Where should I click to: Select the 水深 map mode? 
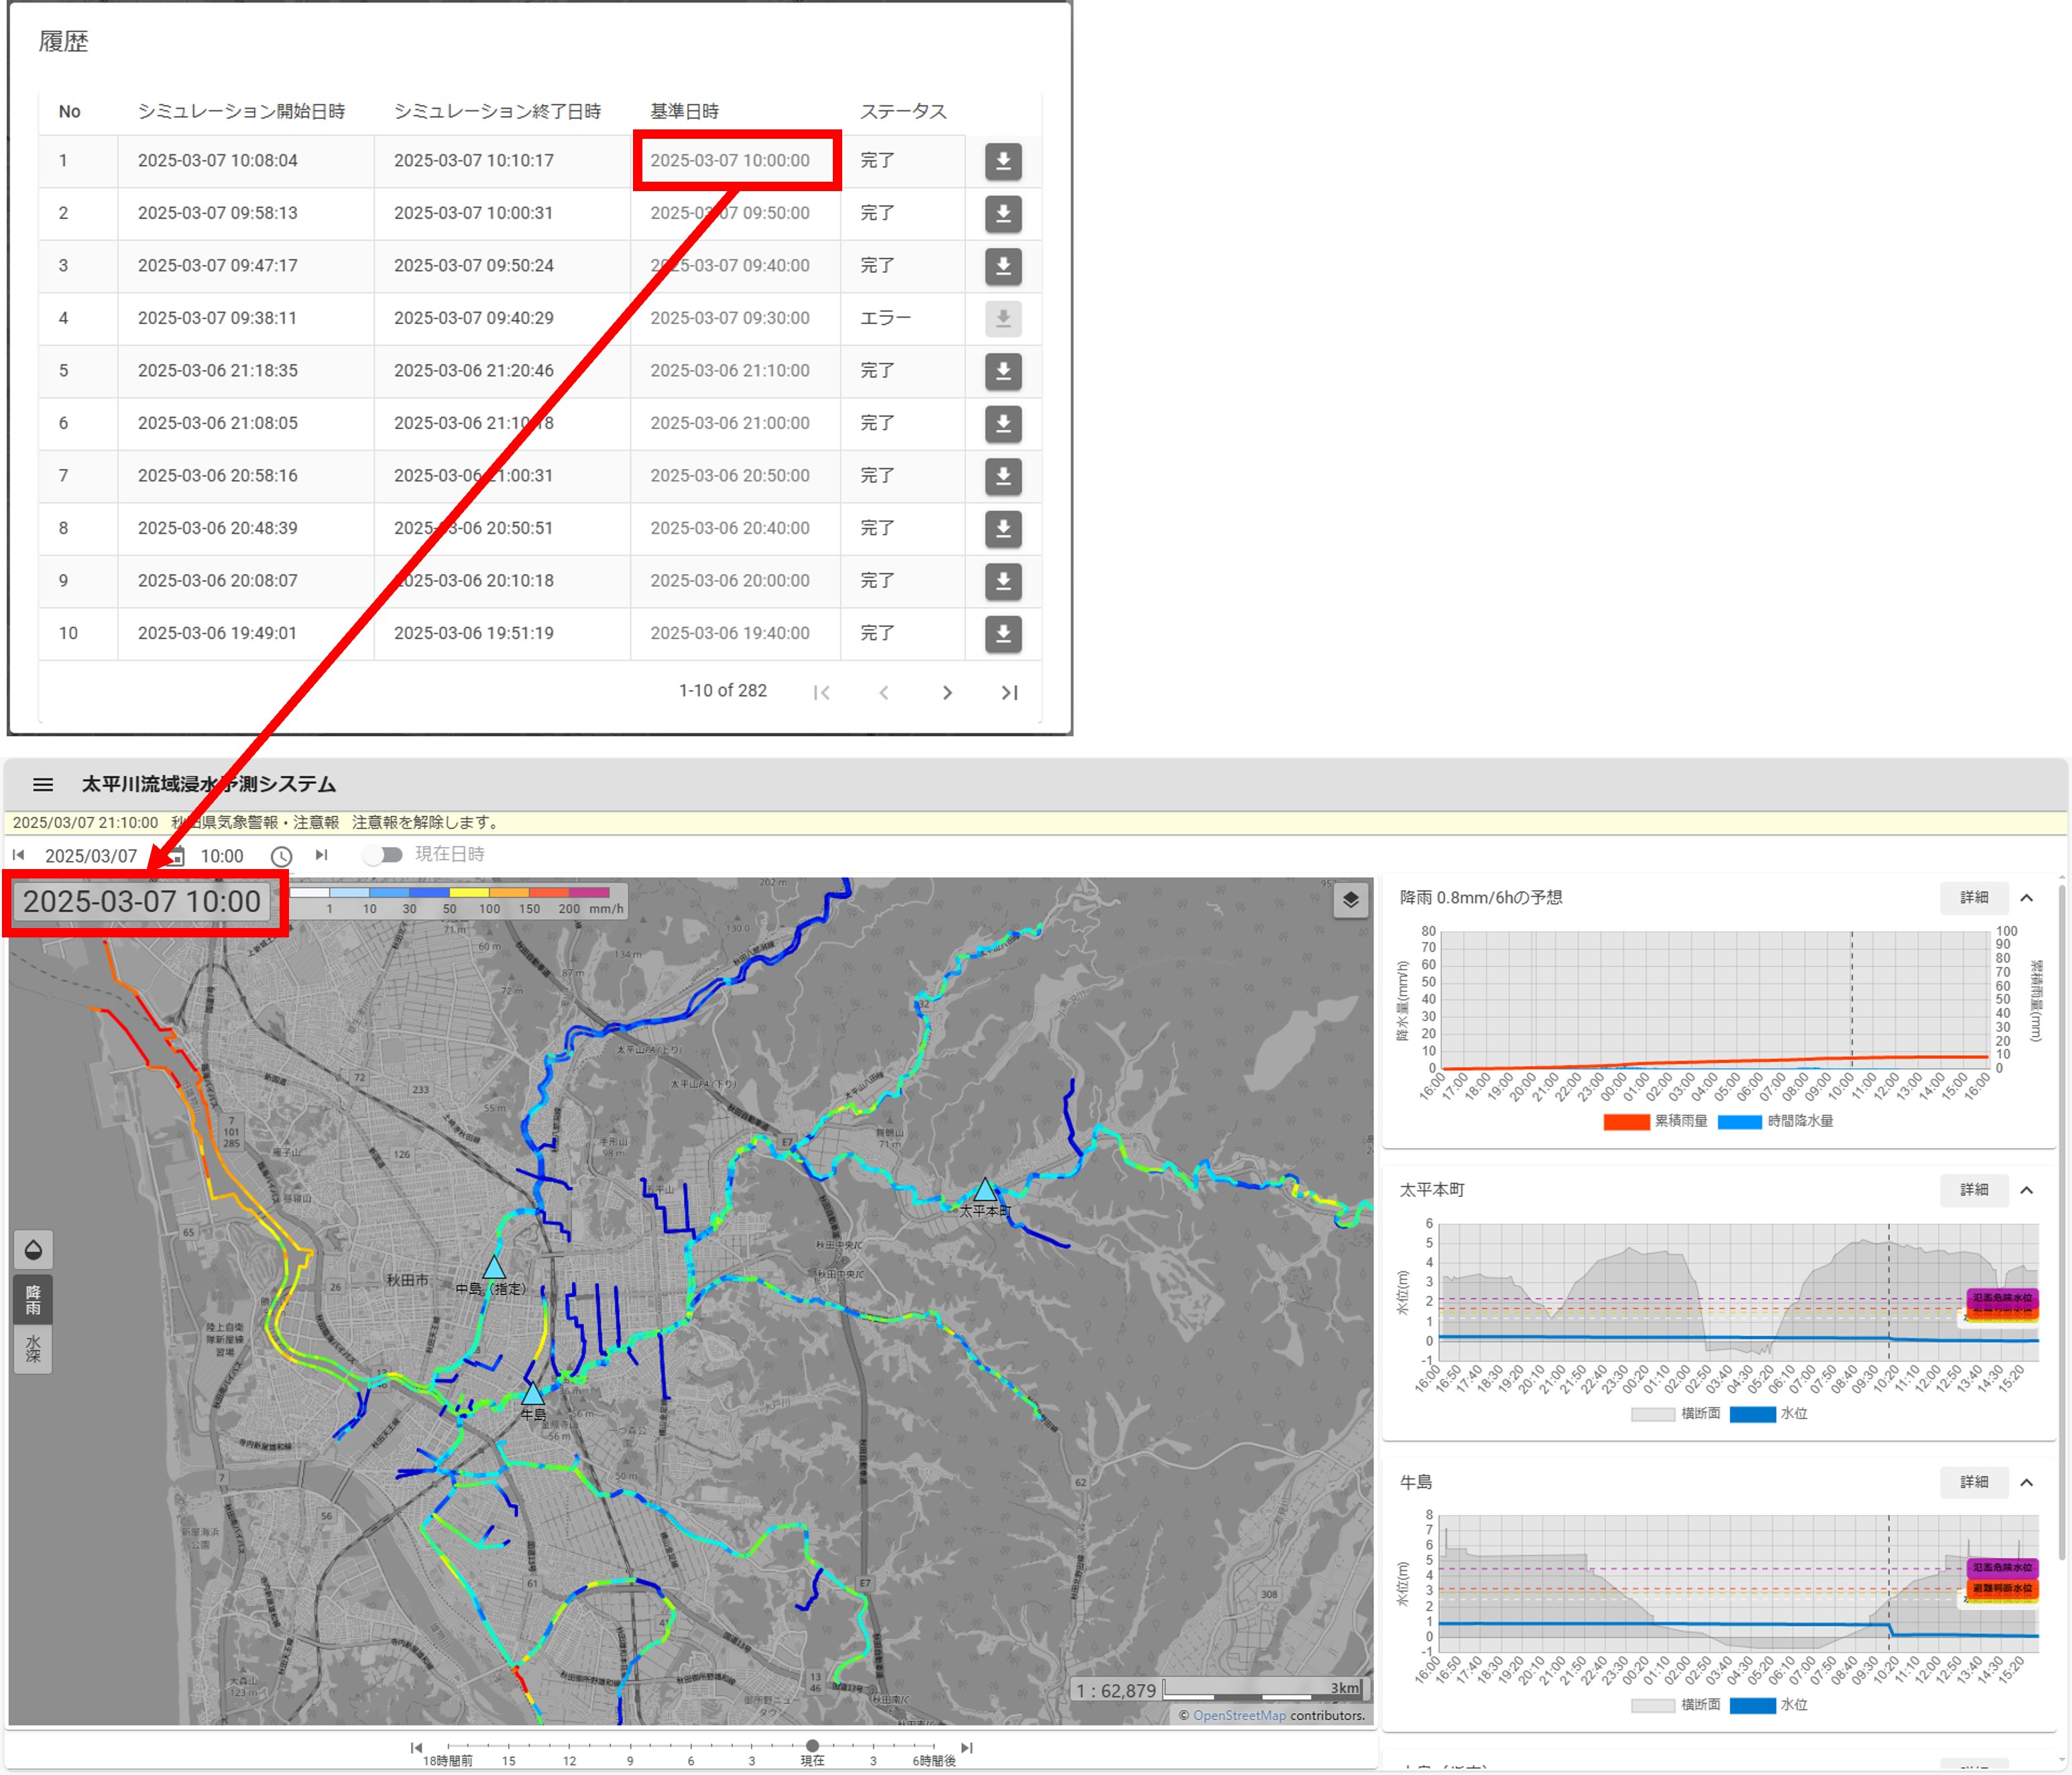33,1348
